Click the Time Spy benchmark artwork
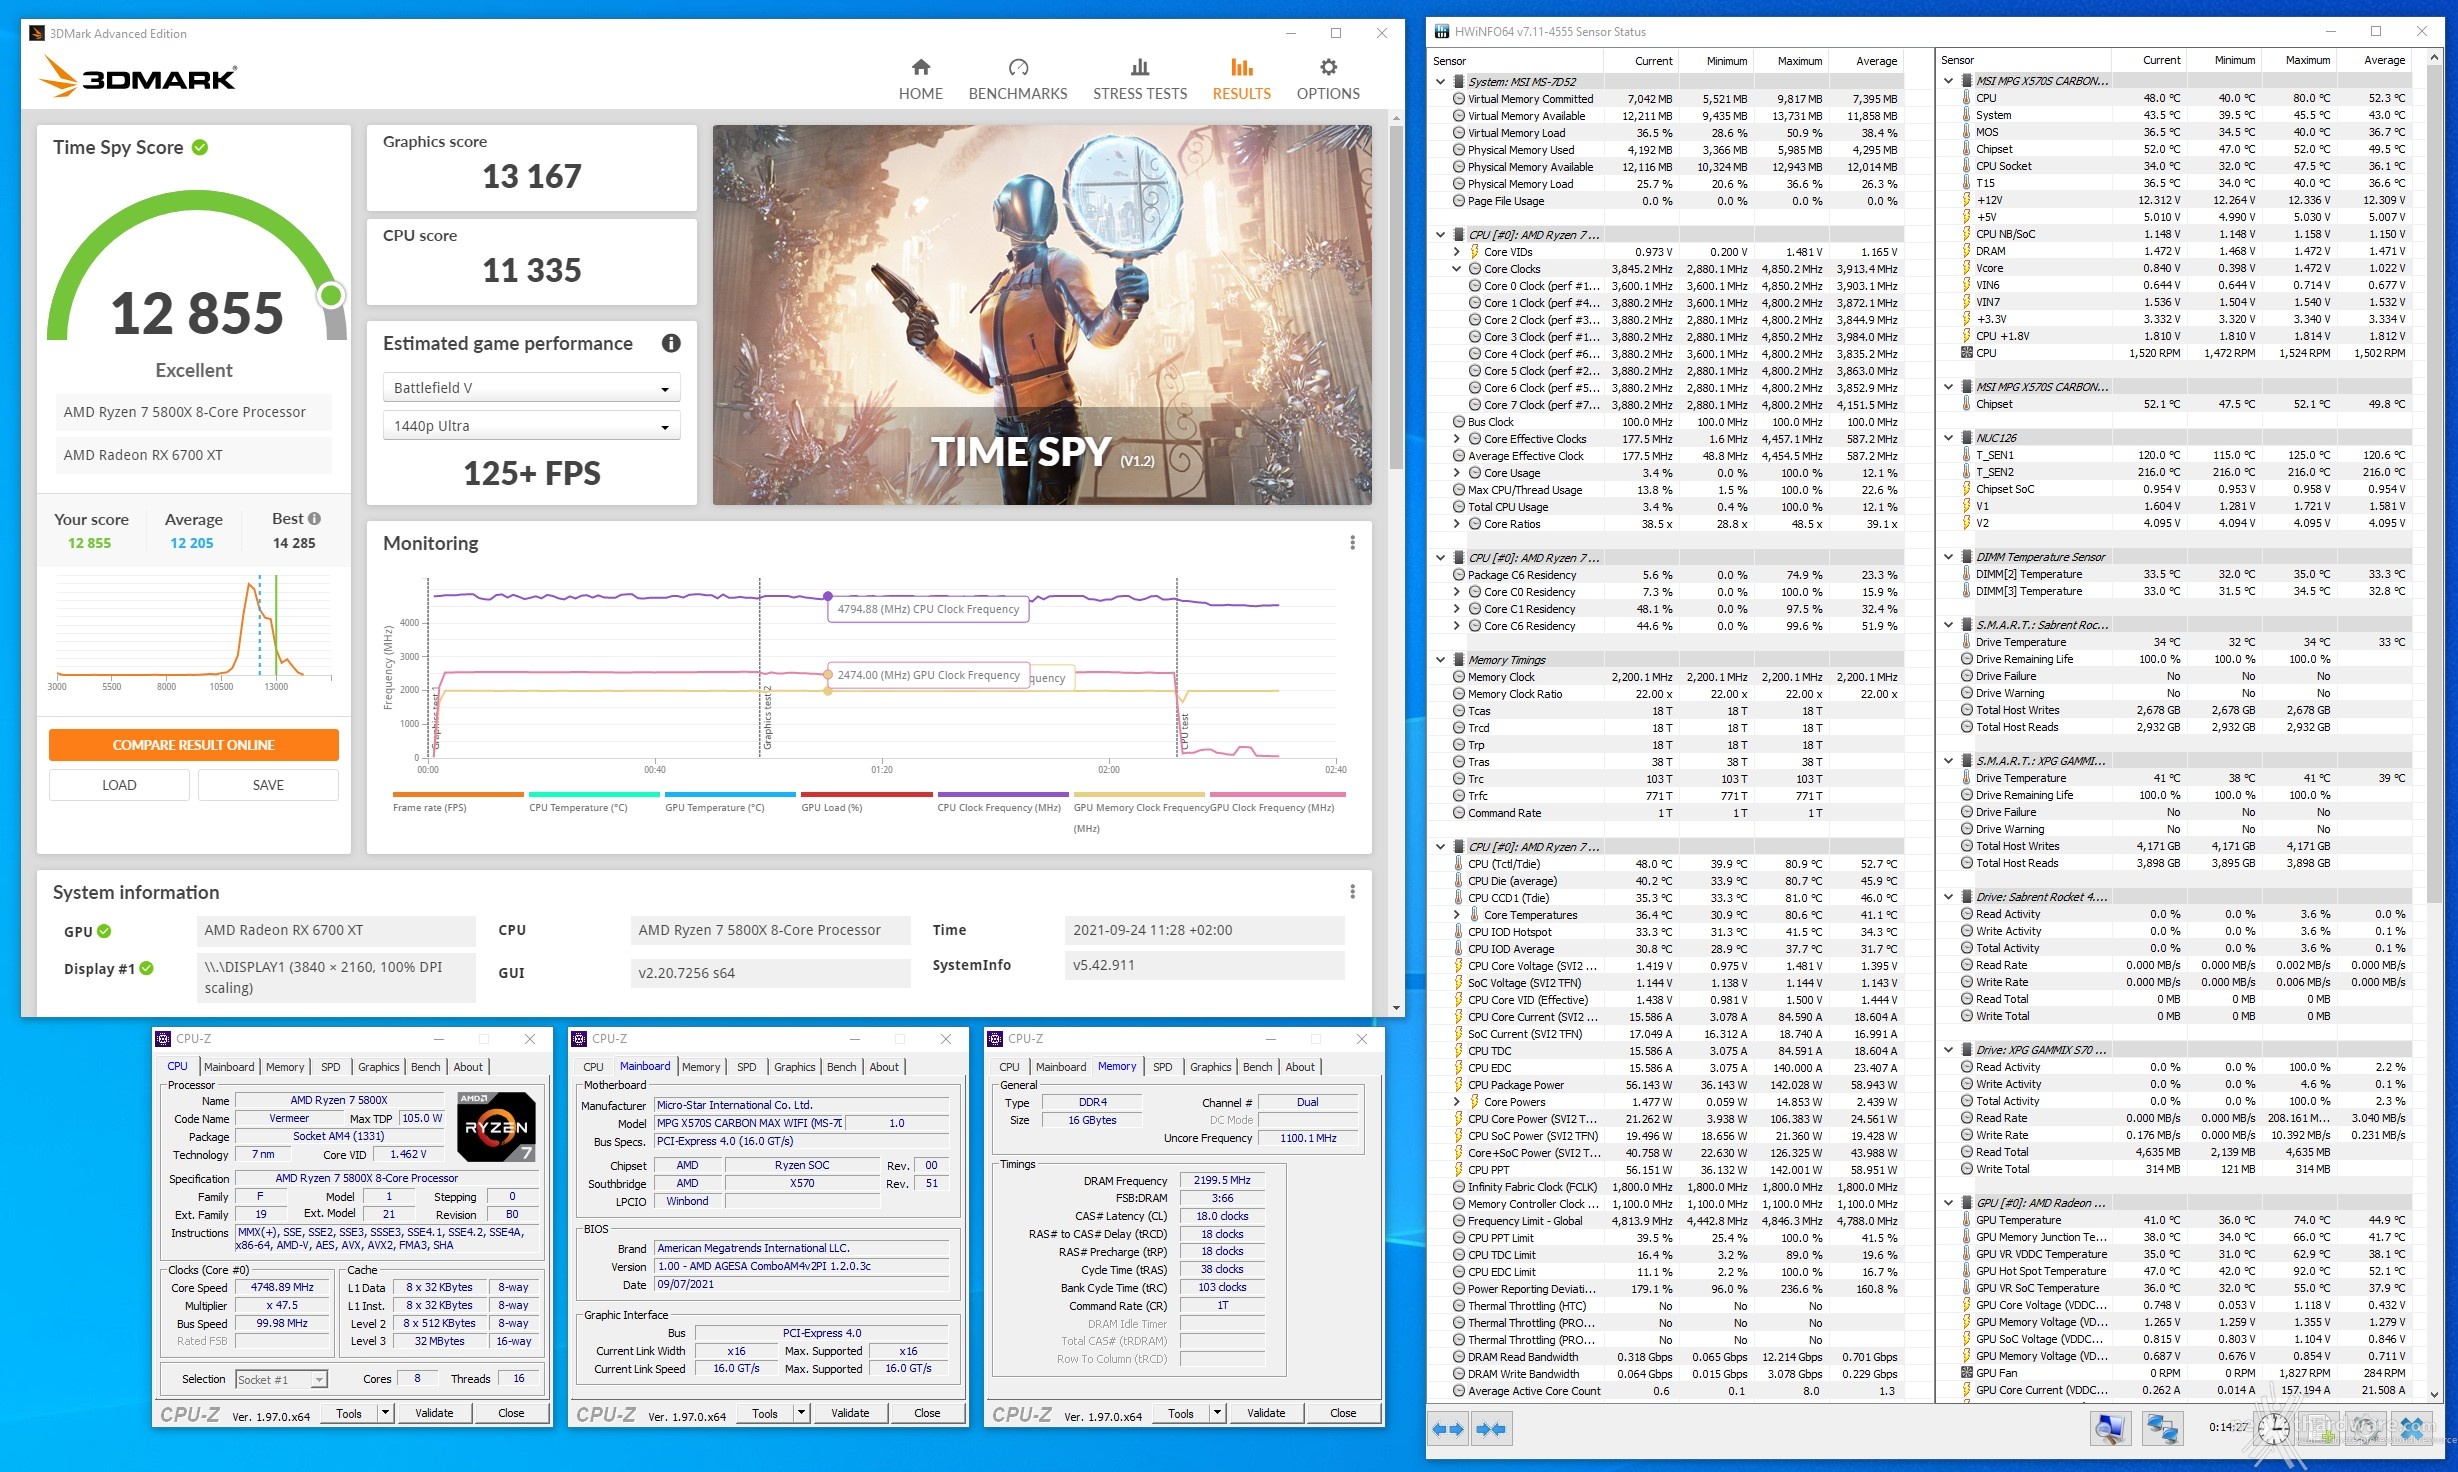Image resolution: width=2458 pixels, height=1472 pixels. [1041, 314]
